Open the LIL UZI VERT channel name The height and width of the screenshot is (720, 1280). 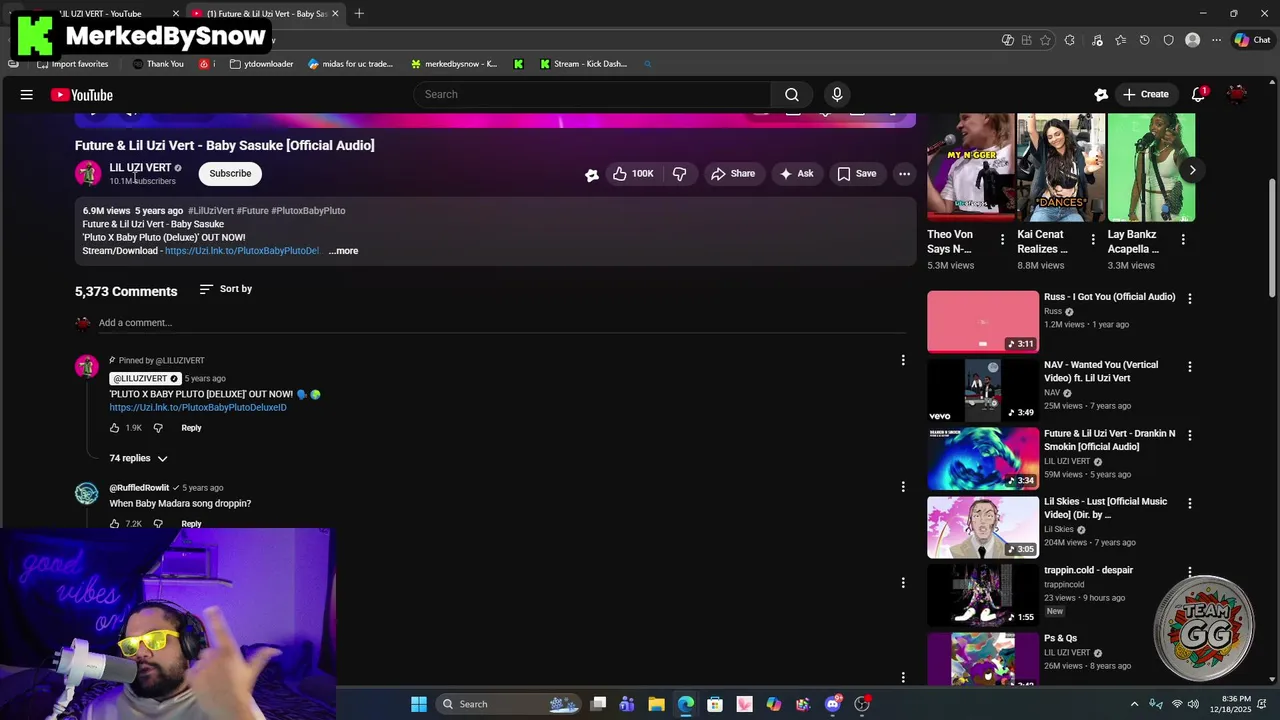coord(140,167)
